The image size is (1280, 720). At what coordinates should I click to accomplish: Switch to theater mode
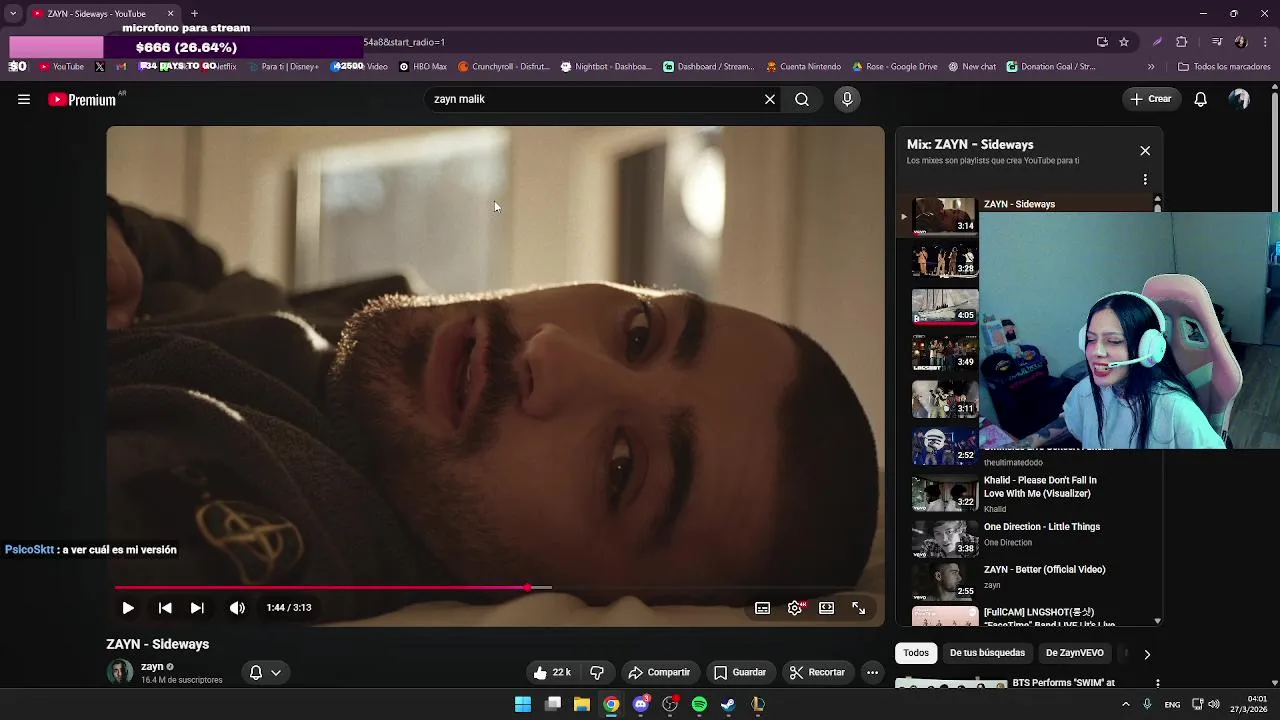point(827,607)
